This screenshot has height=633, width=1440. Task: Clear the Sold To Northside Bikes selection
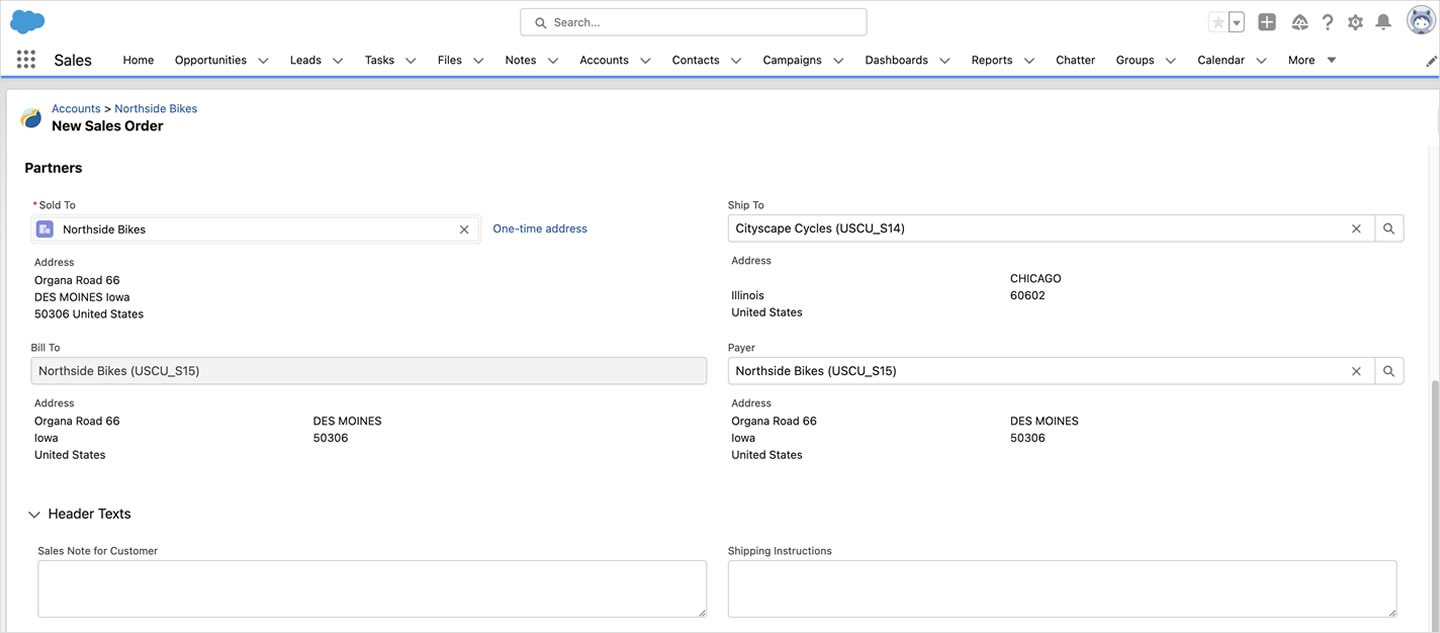point(464,229)
